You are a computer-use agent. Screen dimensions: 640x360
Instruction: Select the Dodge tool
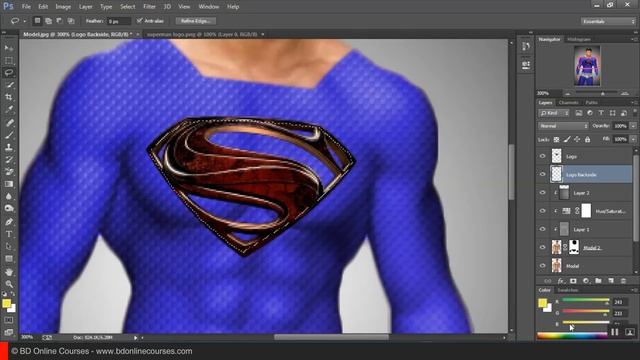point(9,209)
